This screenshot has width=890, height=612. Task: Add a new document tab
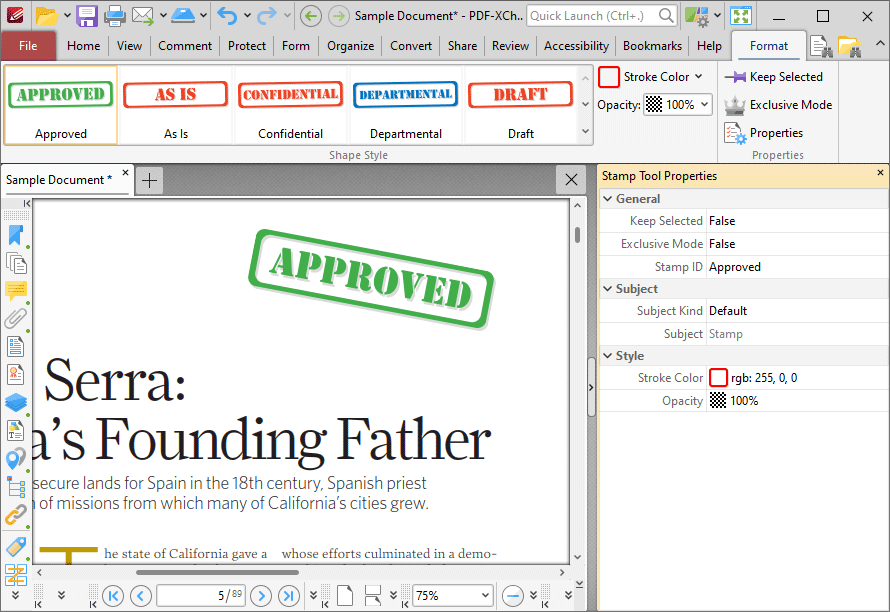click(150, 181)
